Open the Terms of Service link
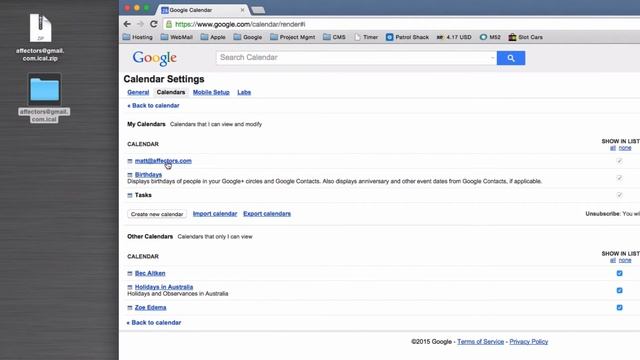Screen dimensions: 640x360 coord(480,342)
